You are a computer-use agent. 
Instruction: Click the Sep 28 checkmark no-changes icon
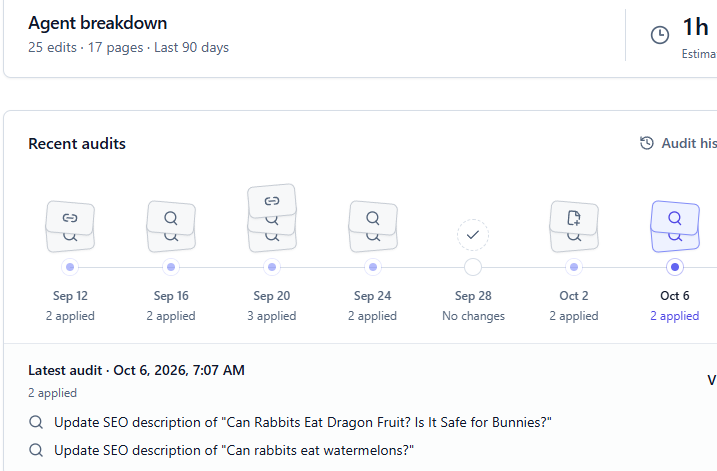tap(473, 235)
